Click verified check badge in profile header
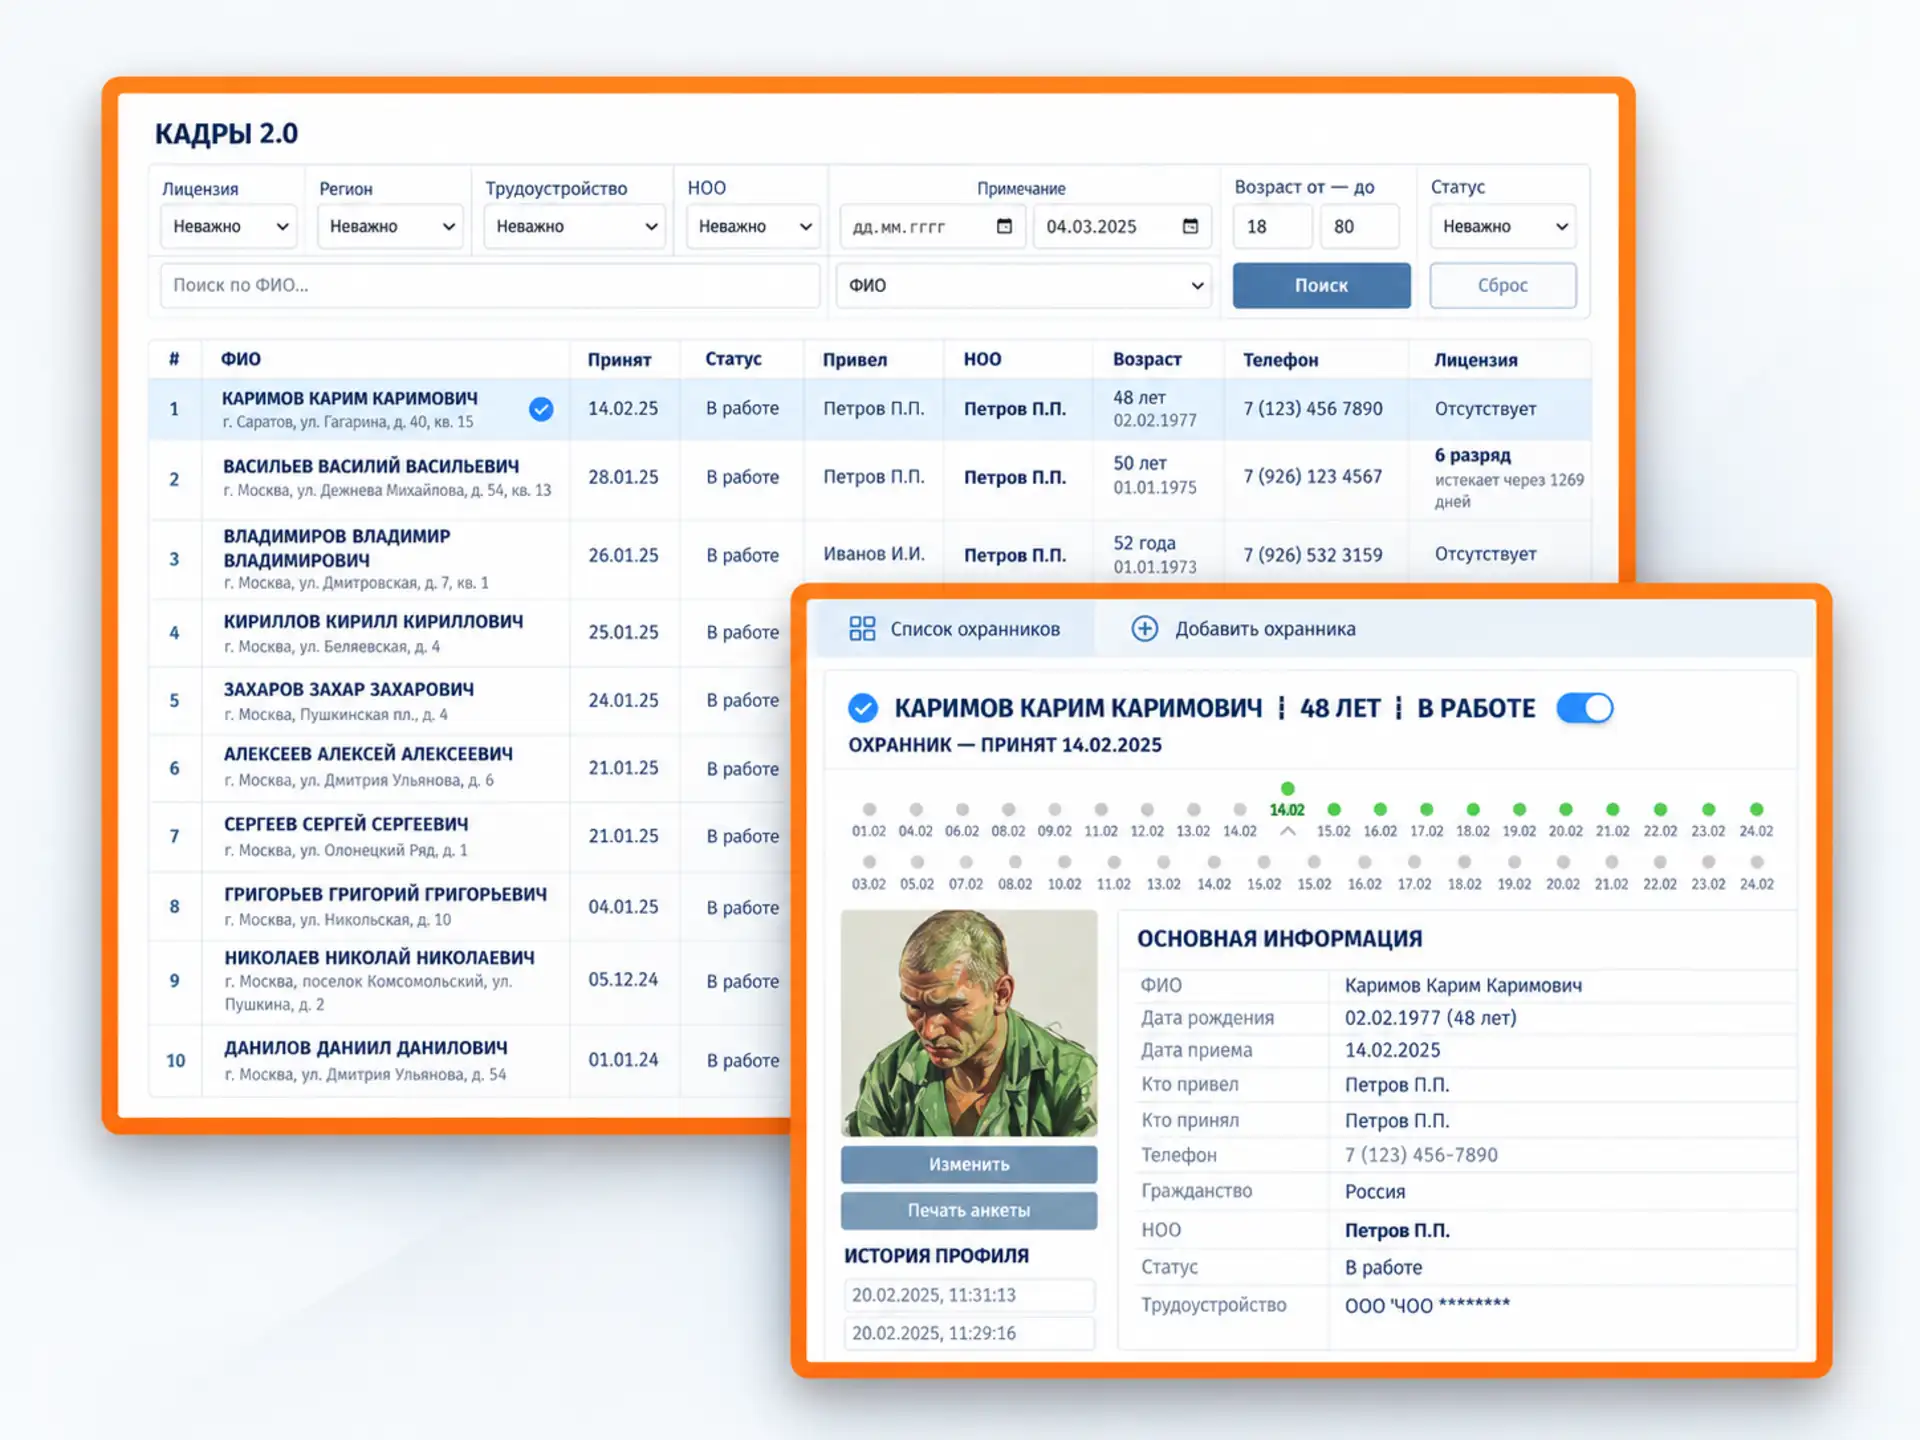 [863, 708]
